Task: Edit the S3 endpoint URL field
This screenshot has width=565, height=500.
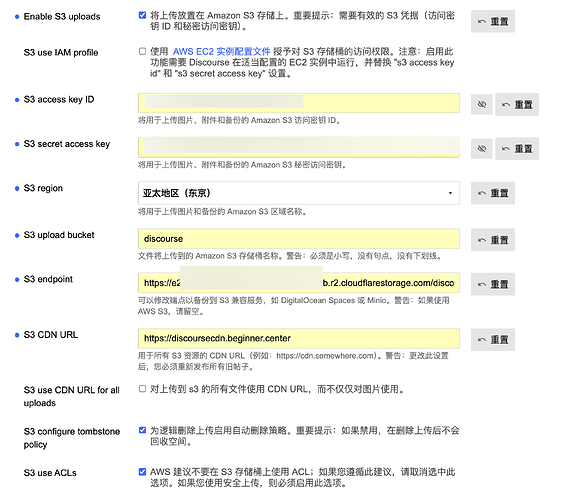Action: pos(299,283)
